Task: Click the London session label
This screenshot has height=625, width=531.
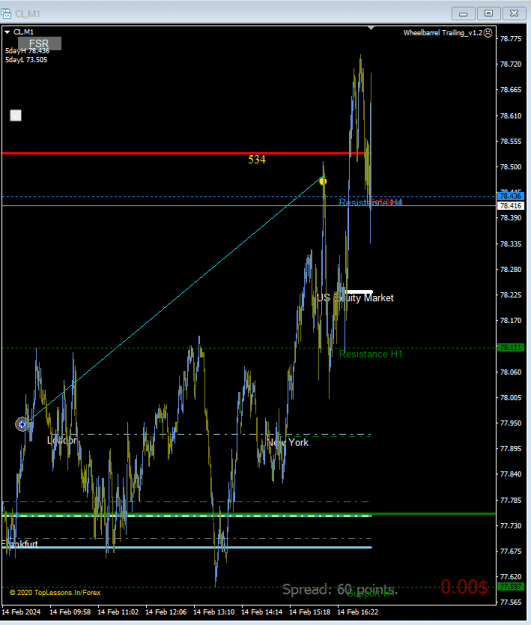Action: click(x=62, y=440)
